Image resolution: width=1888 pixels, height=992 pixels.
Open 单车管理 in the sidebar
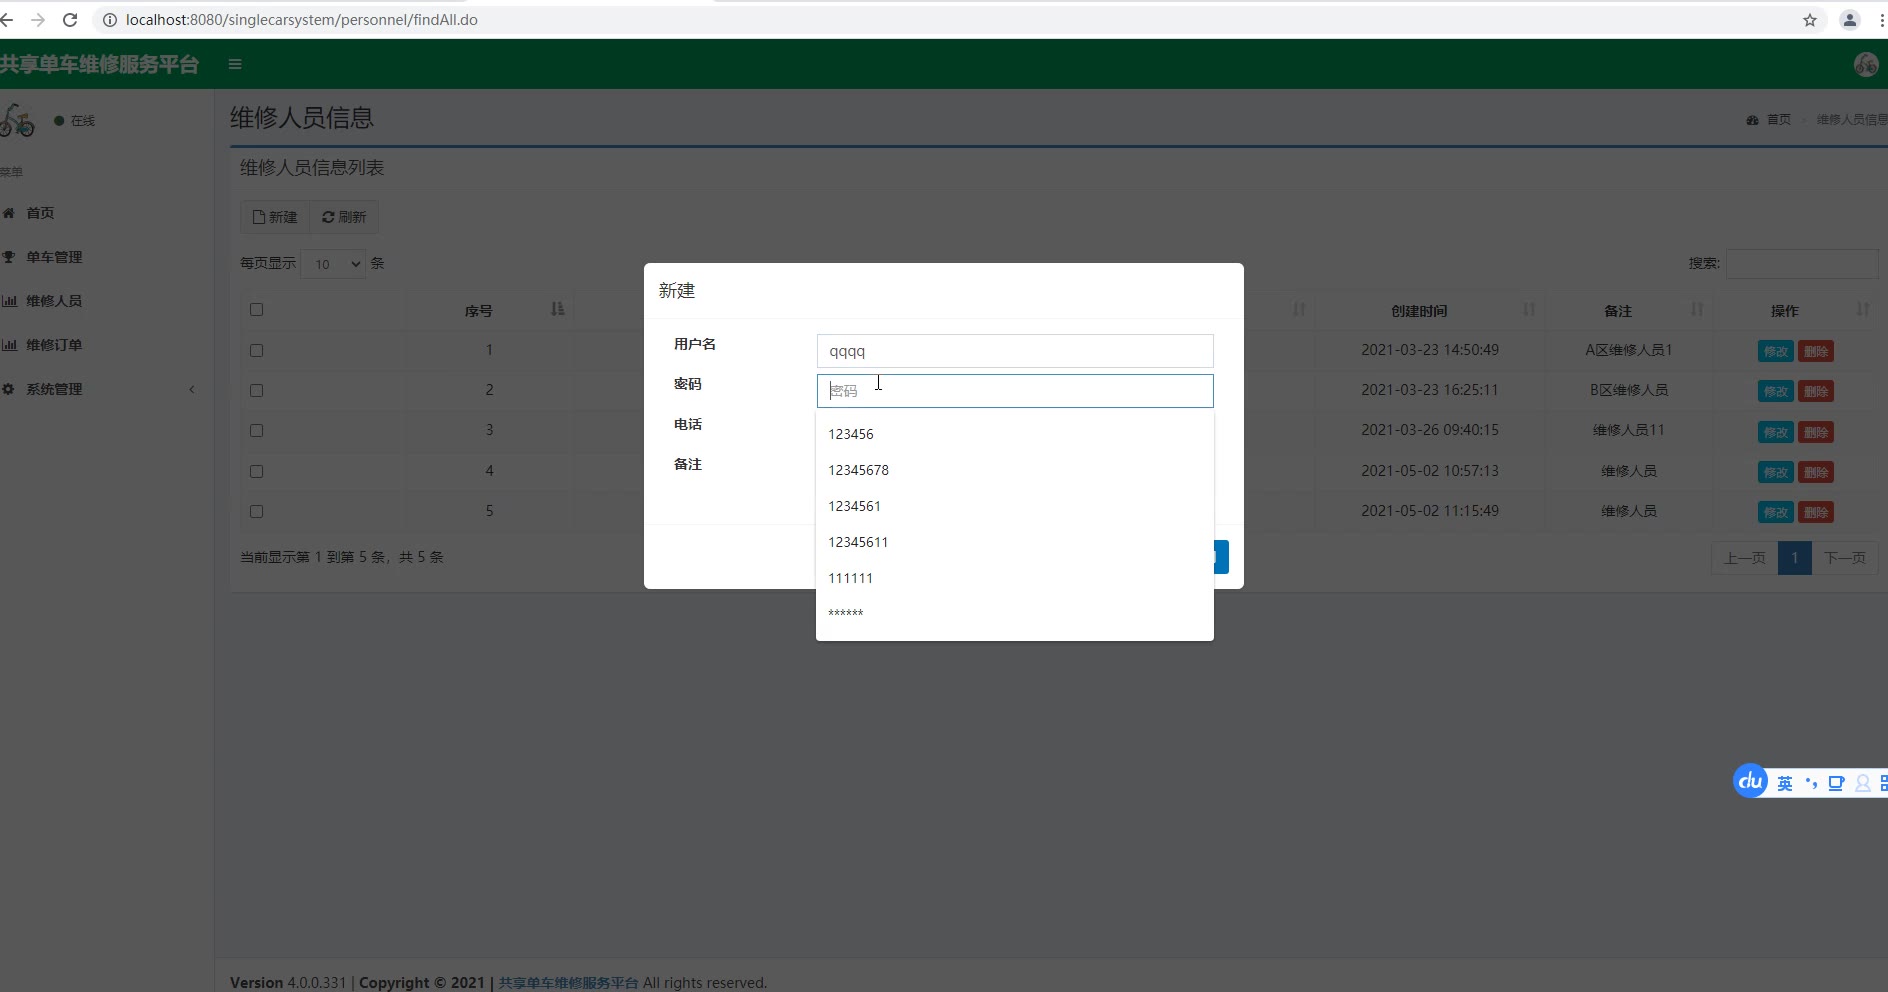point(54,257)
